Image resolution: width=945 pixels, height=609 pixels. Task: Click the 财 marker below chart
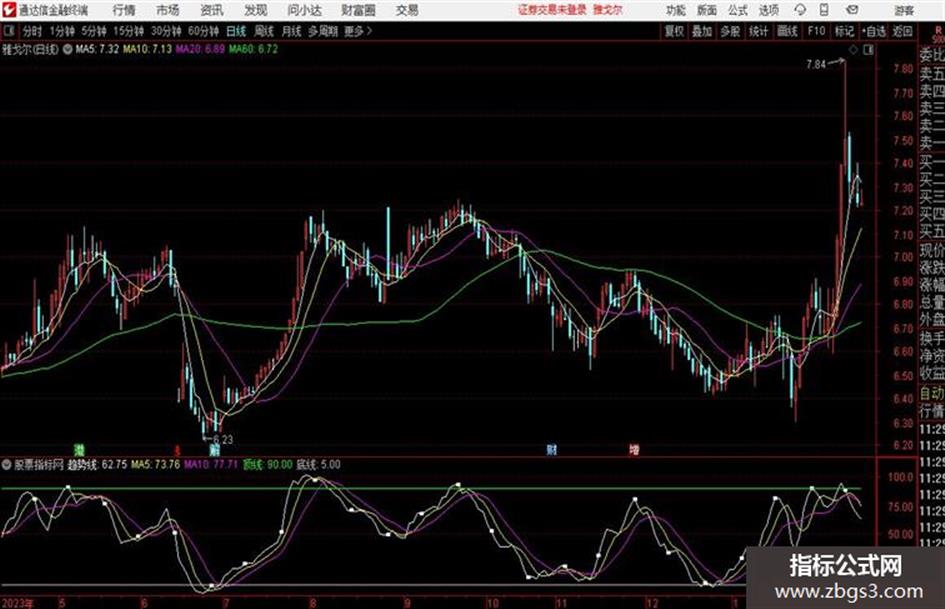click(551, 449)
